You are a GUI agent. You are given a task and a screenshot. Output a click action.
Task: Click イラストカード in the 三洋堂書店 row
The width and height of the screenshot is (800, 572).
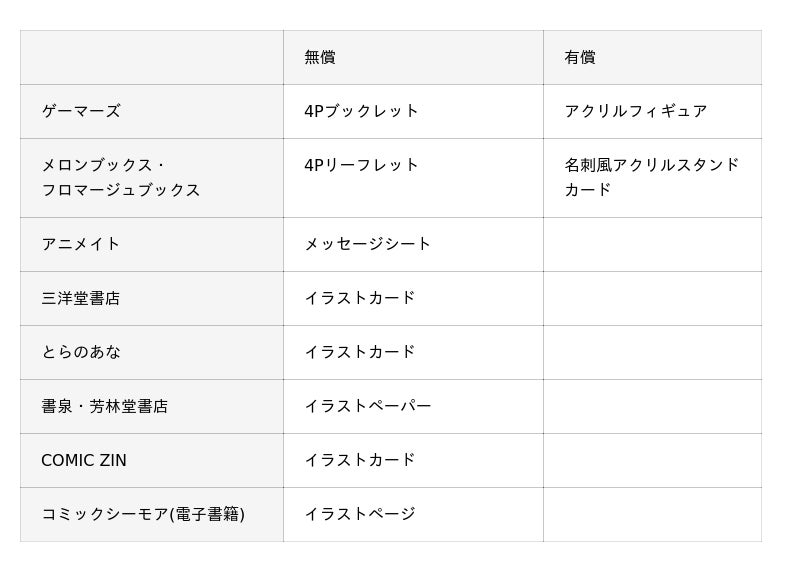click(x=360, y=298)
